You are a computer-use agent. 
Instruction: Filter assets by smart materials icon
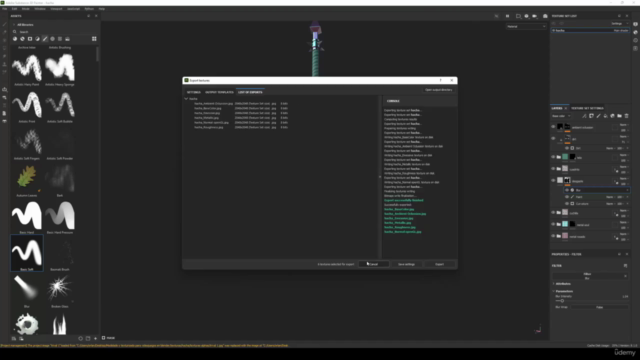(22, 39)
